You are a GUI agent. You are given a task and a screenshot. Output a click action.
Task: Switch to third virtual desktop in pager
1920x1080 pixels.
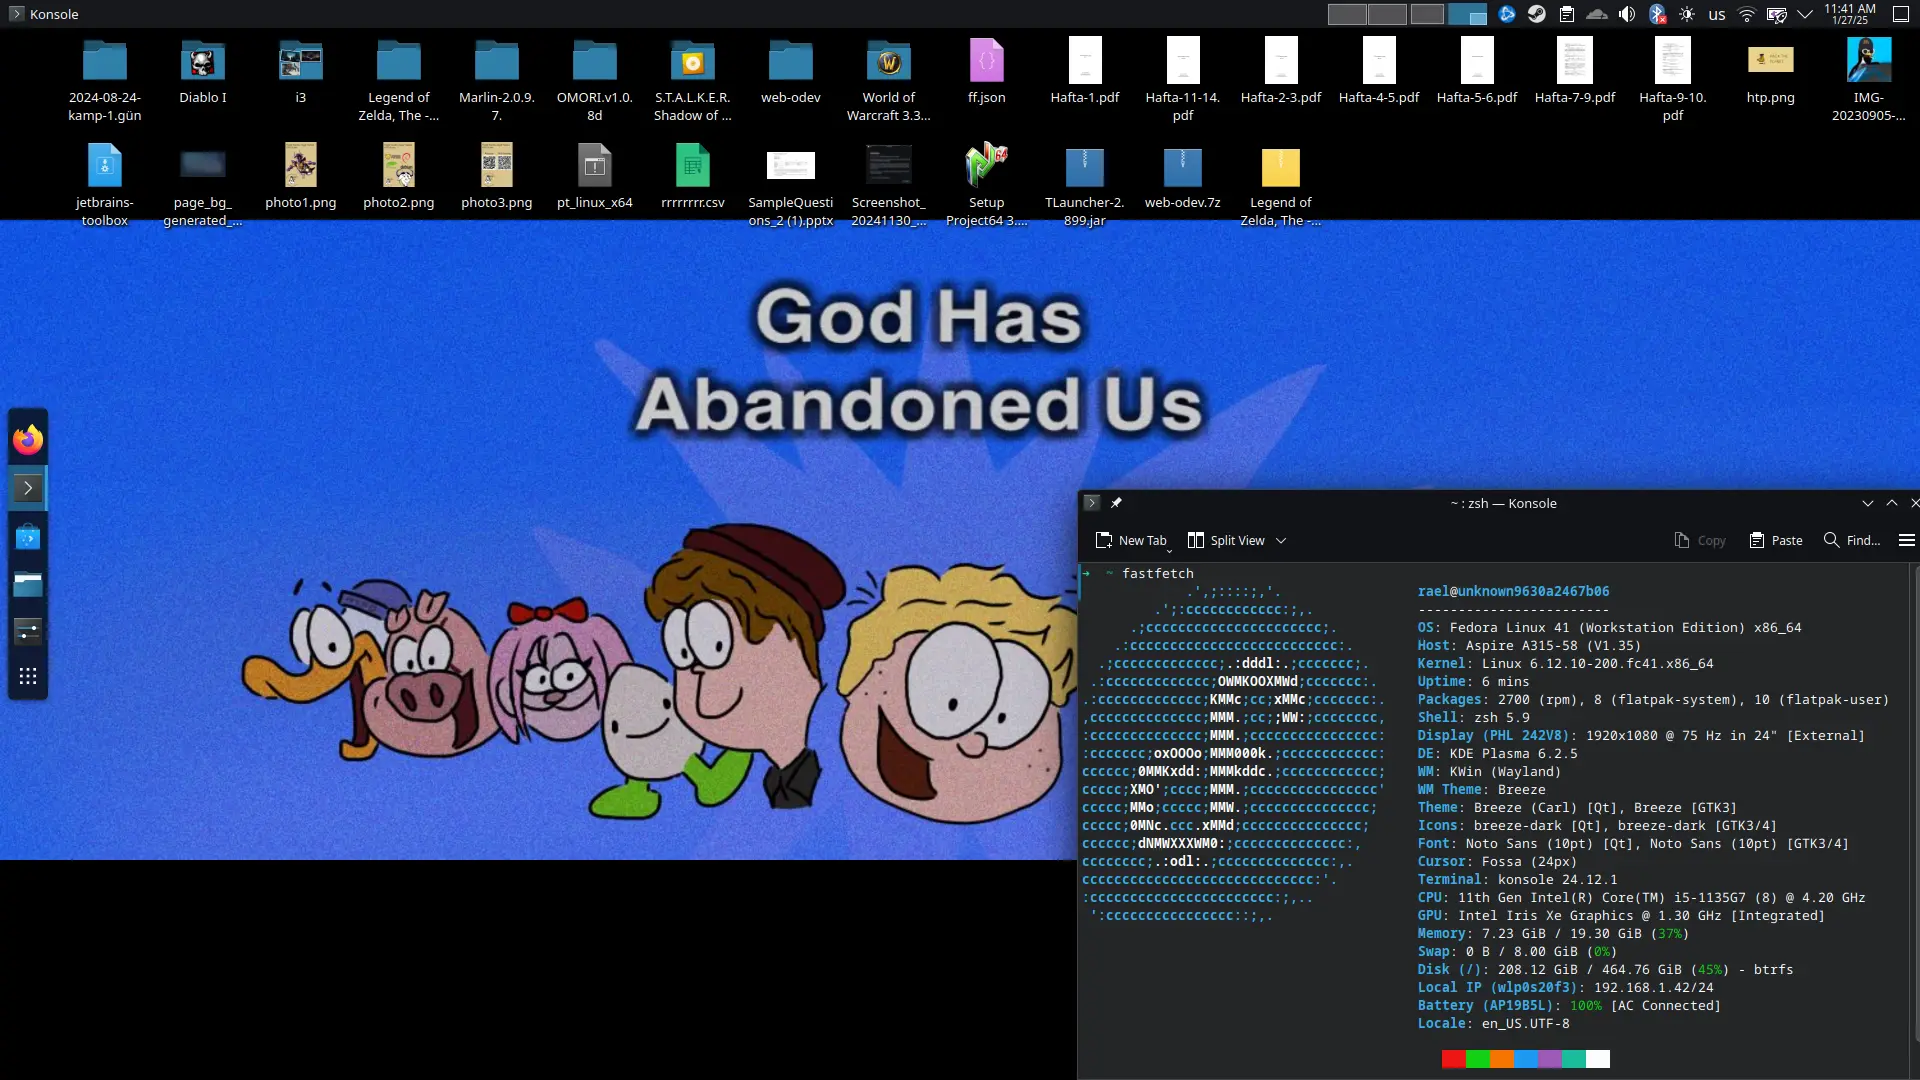coord(1427,14)
